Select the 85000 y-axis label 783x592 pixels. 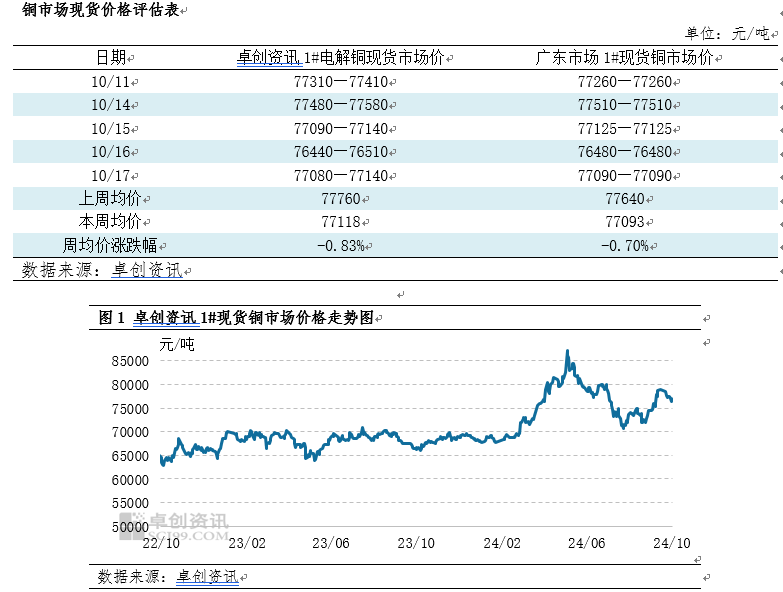(x=129, y=361)
